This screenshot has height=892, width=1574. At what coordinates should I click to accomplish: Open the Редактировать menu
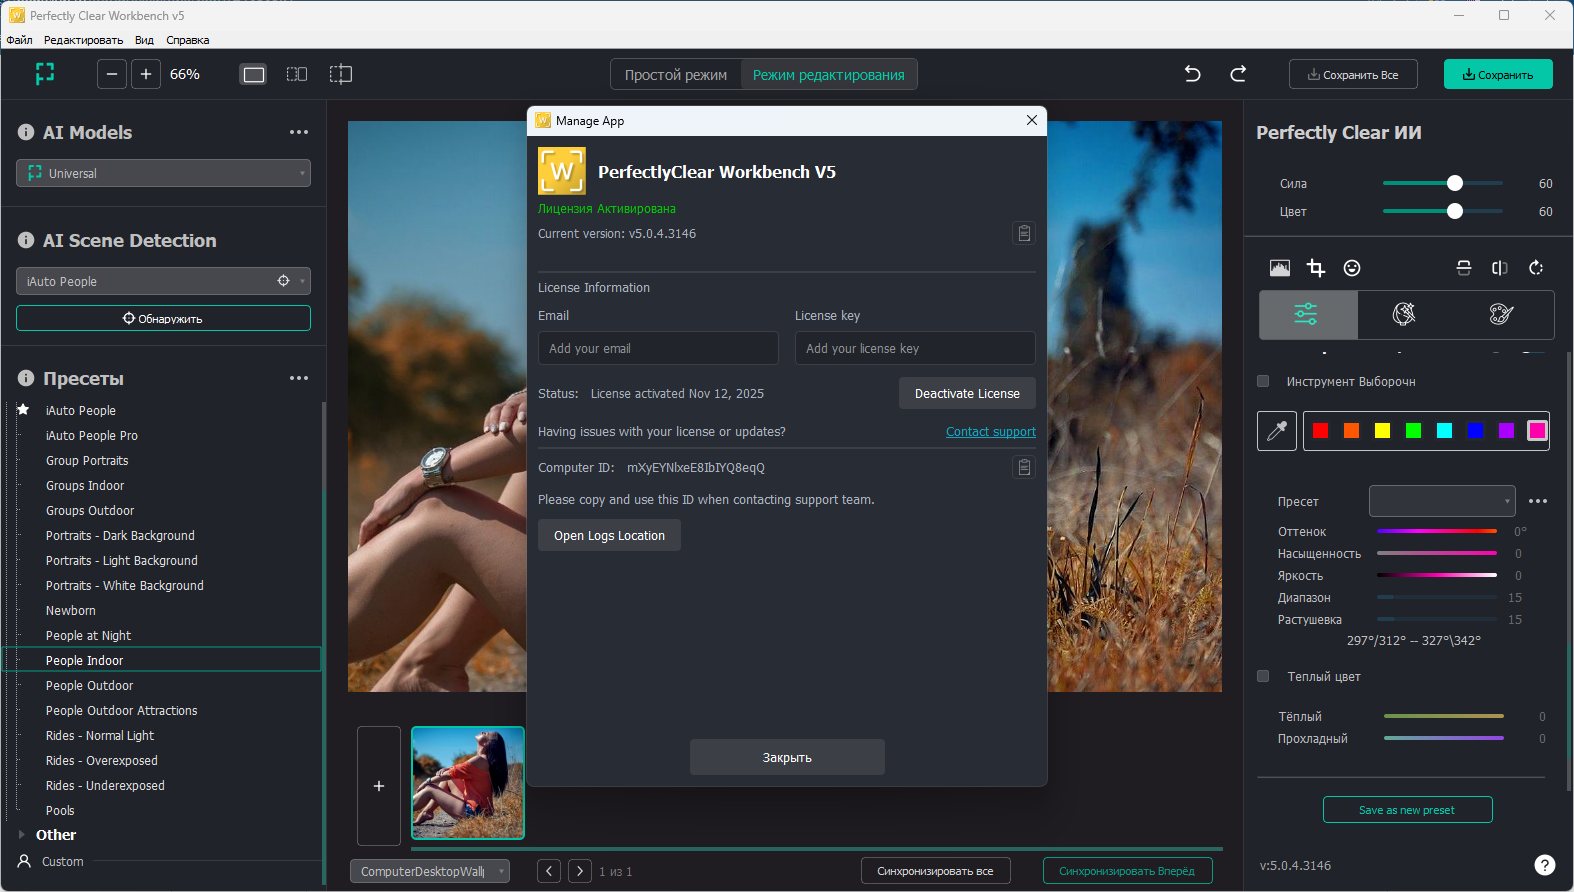(x=83, y=40)
